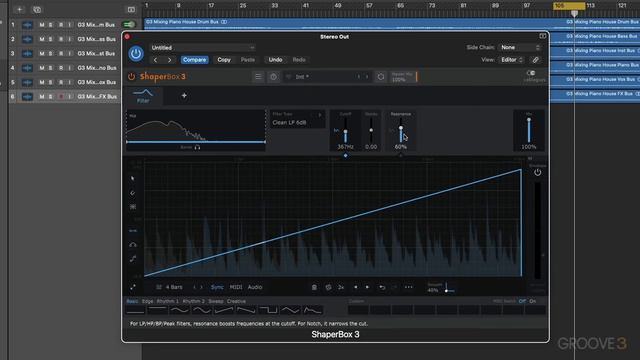Choose the first sine wave preset thumbnail
This screenshot has height=360, width=640.
180,310
